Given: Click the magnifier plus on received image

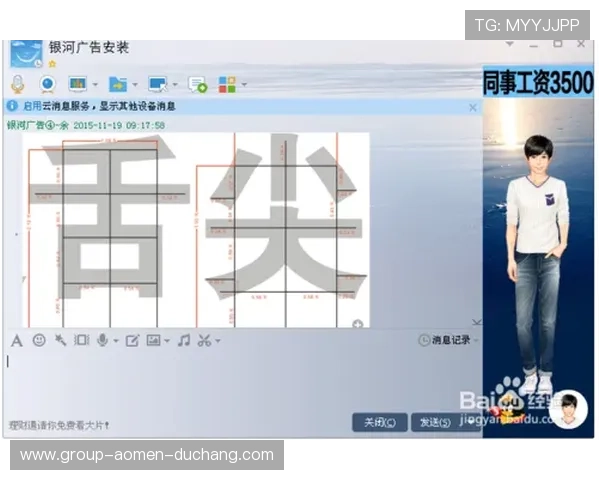Looking at the screenshot, I should 357,324.
